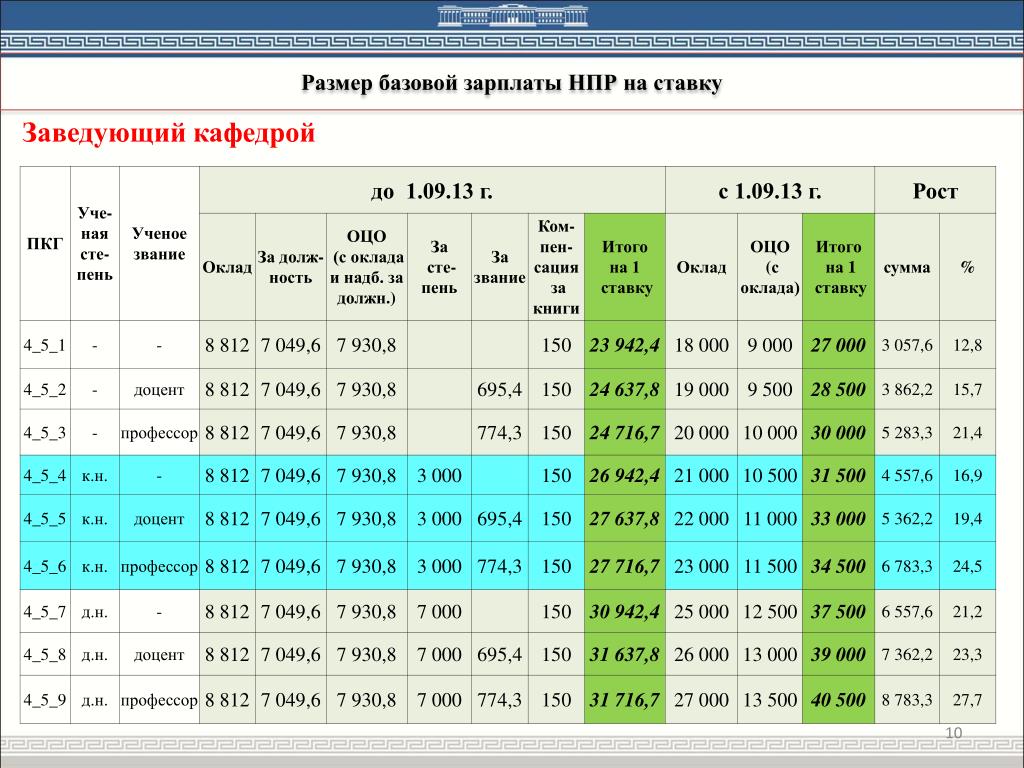Select row label '4_5_4'
Image resolution: width=1024 pixels, height=768 pixels.
point(45,475)
